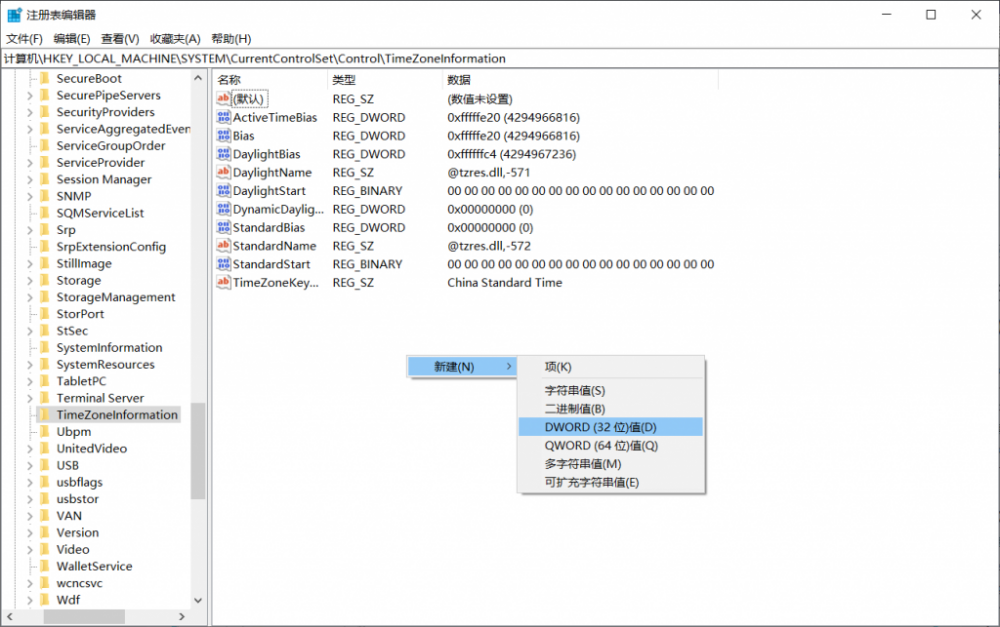Select the StorageManagement registry key
This screenshot has height=627, width=1000.
click(x=115, y=297)
